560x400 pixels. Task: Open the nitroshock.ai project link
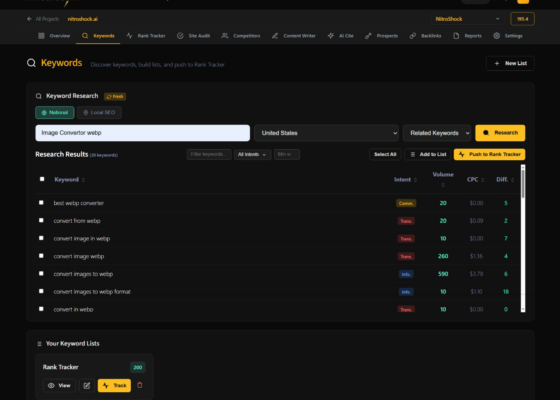pos(82,19)
